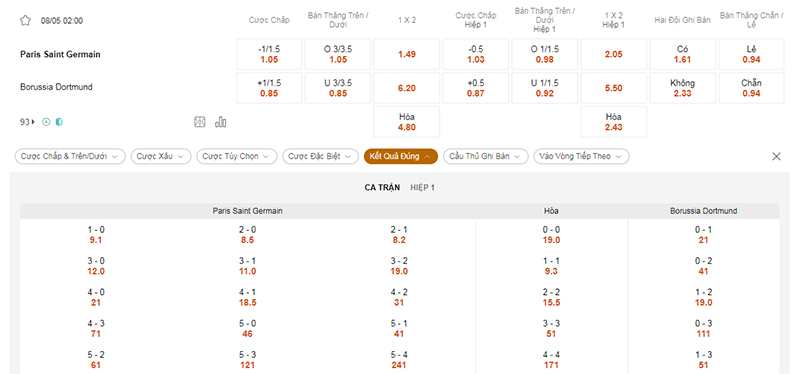Collapse the Kết Quả Đúng filter
This screenshot has height=374, width=800.
click(401, 157)
